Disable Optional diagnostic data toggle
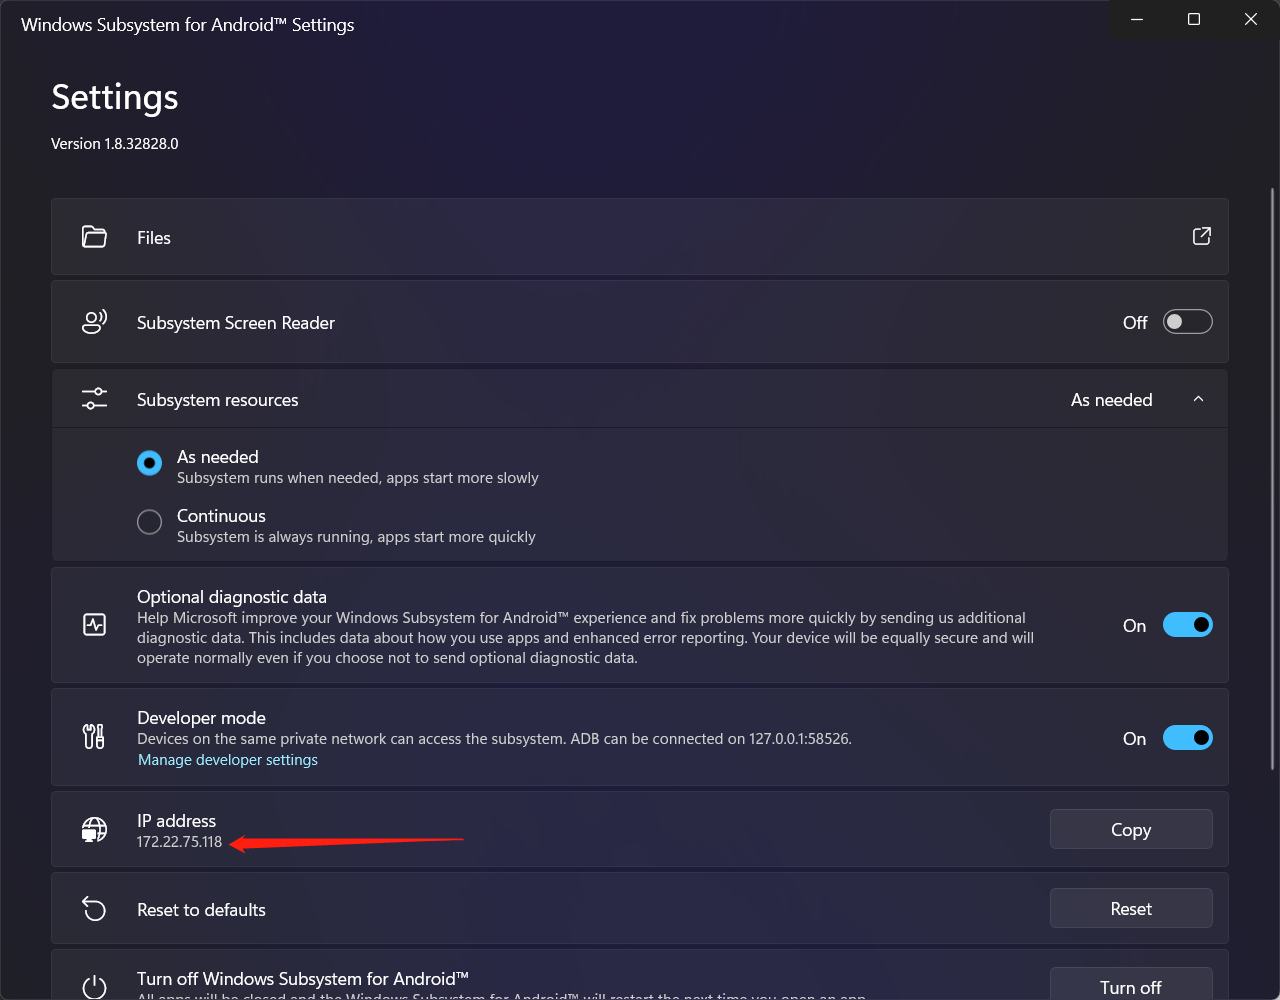Viewport: 1280px width, 1000px height. (x=1187, y=625)
